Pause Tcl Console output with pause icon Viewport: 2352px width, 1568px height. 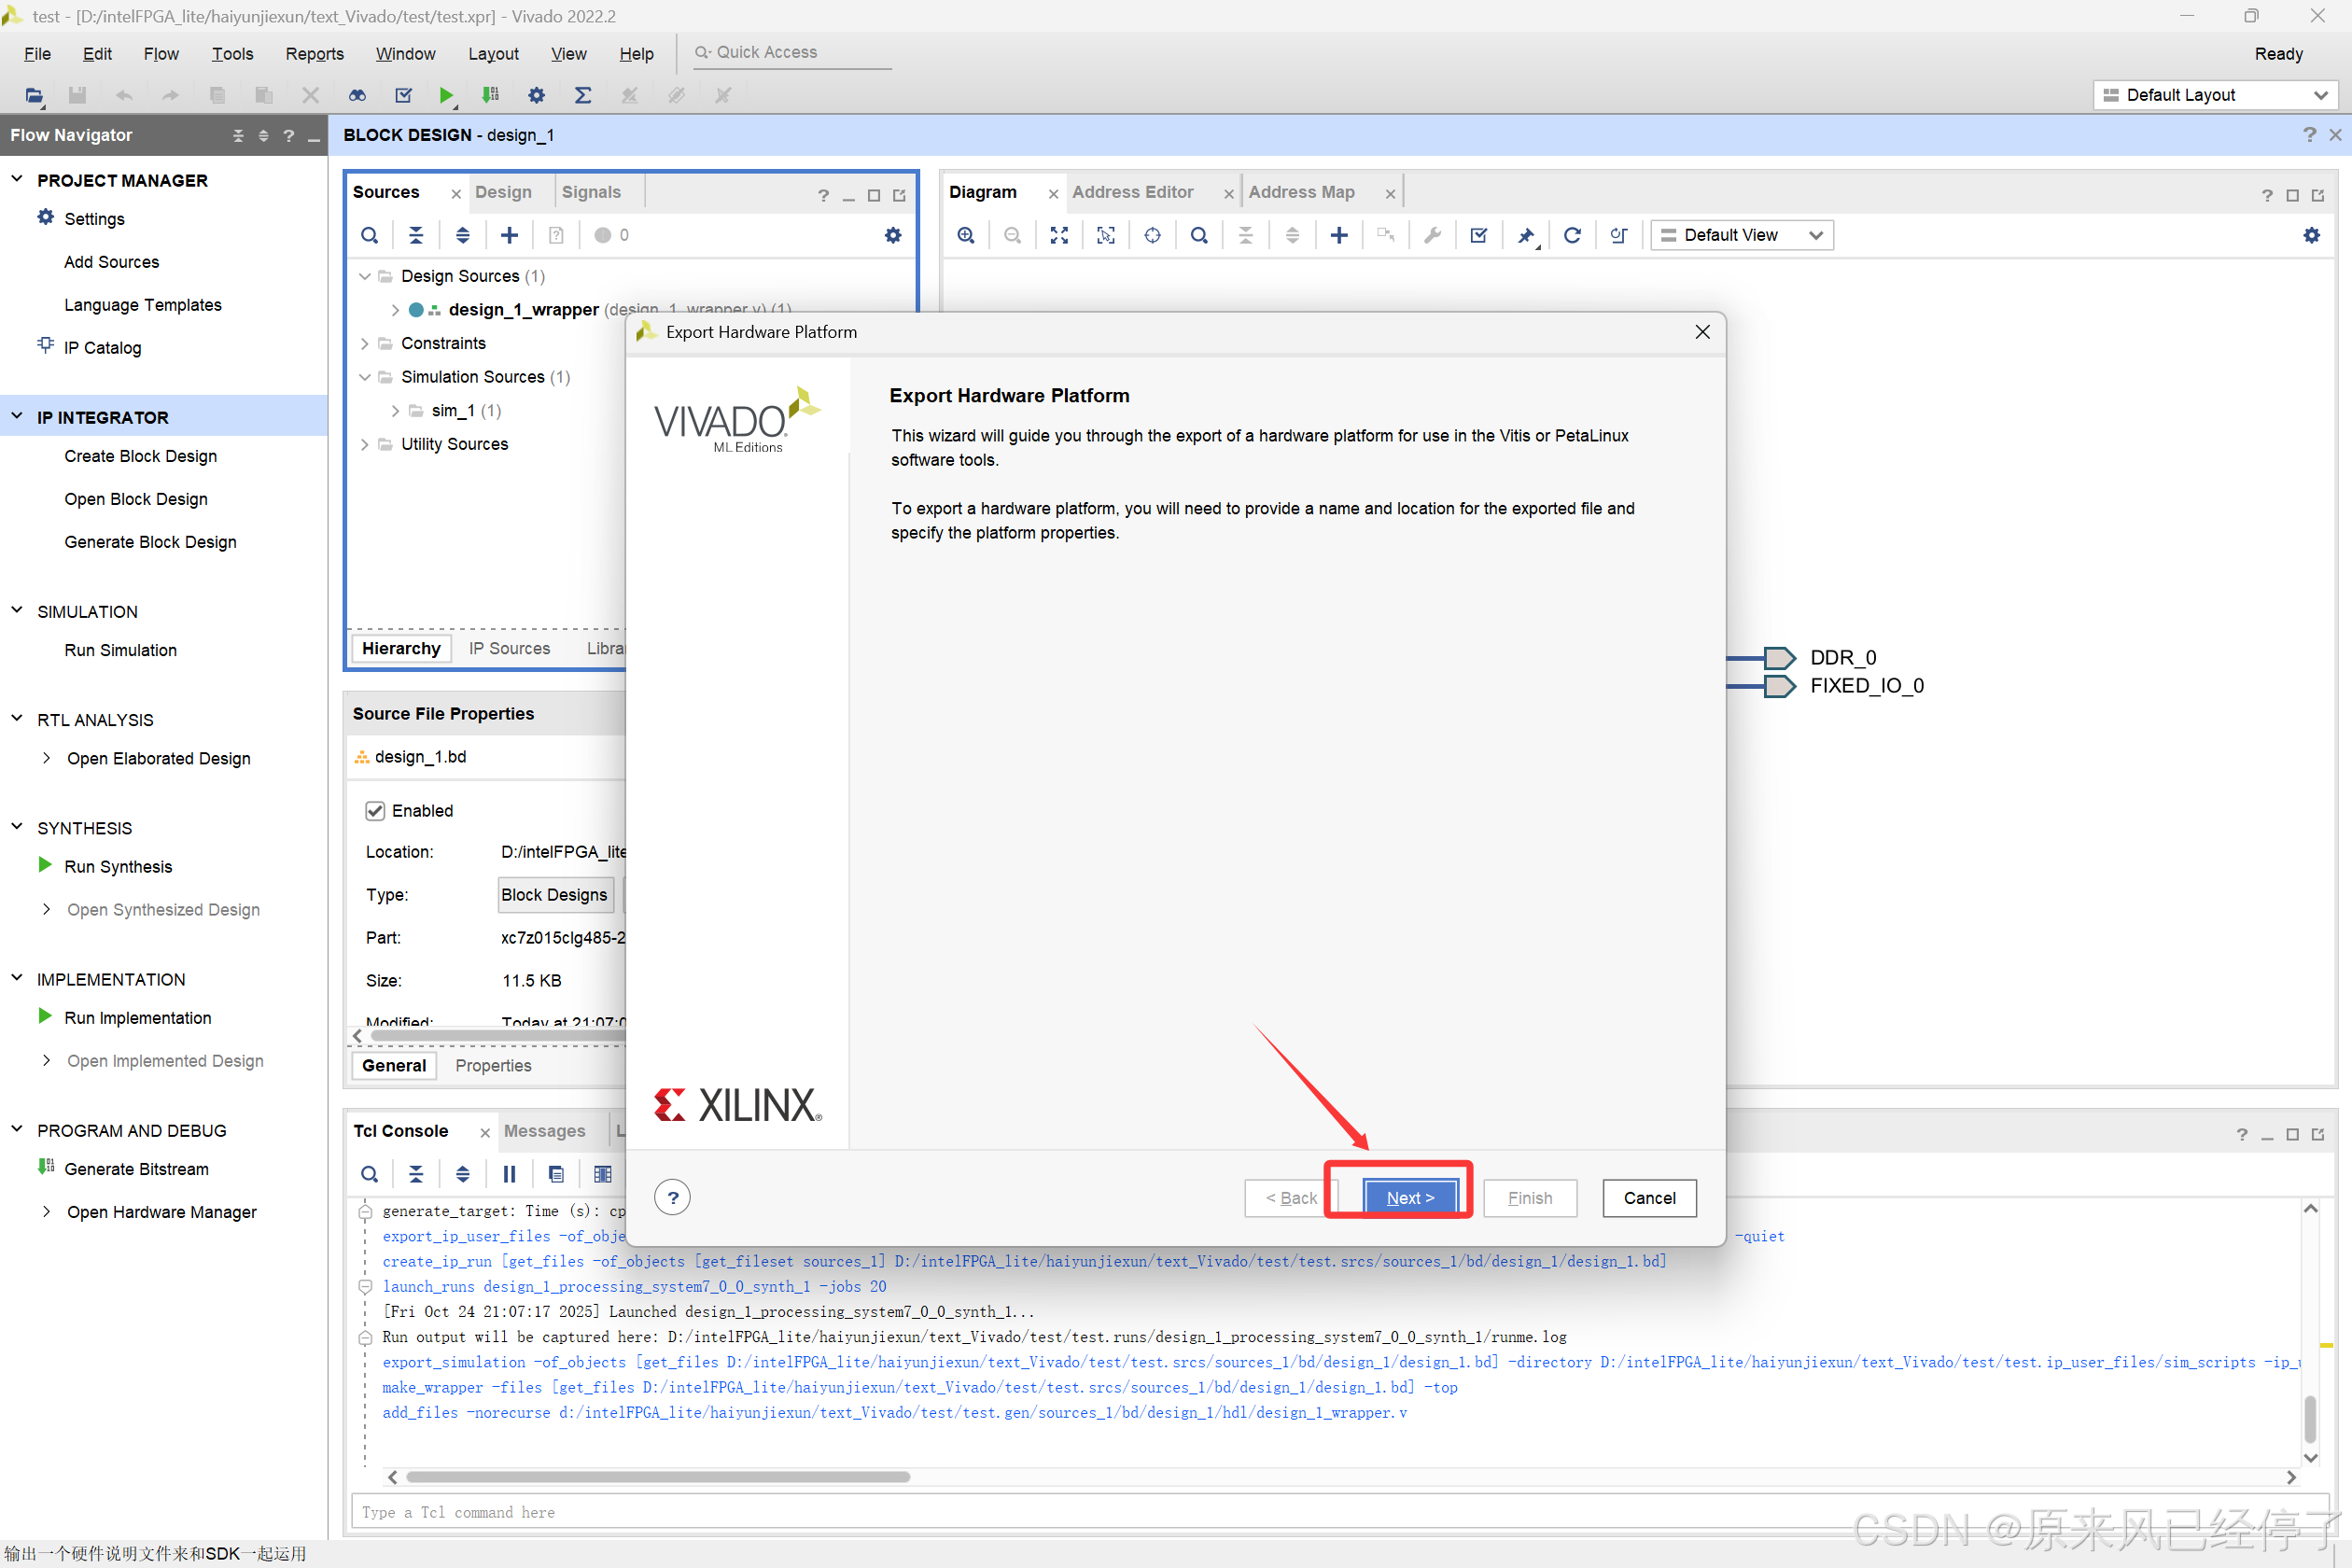click(x=509, y=1174)
